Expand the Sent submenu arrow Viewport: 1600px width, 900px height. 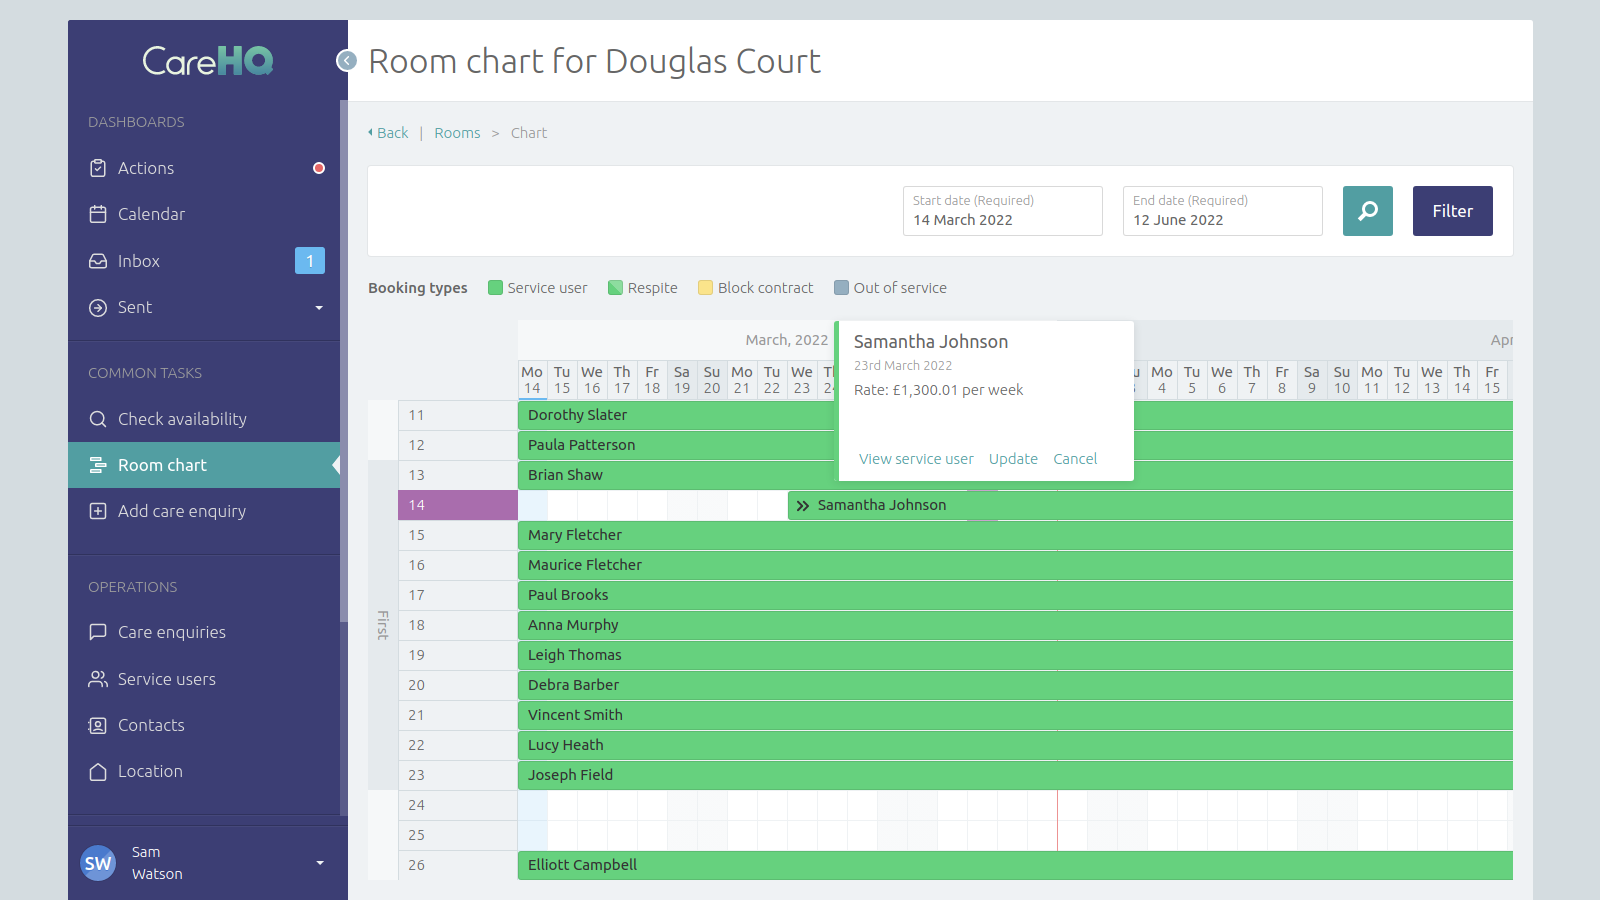(x=319, y=308)
